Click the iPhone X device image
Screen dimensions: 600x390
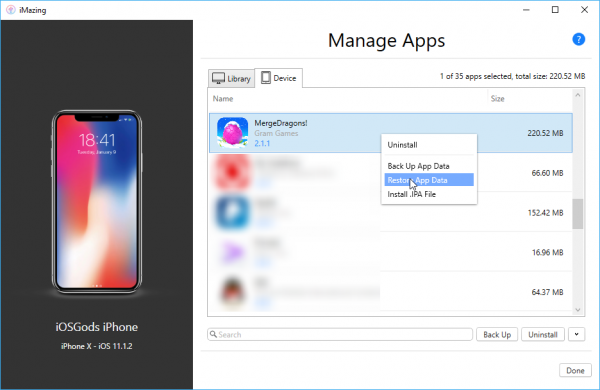coord(97,202)
